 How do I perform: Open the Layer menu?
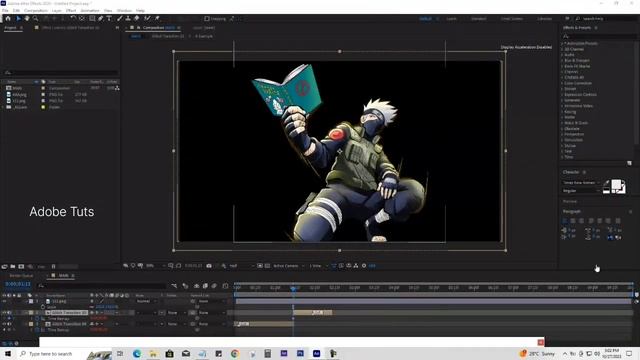point(57,11)
